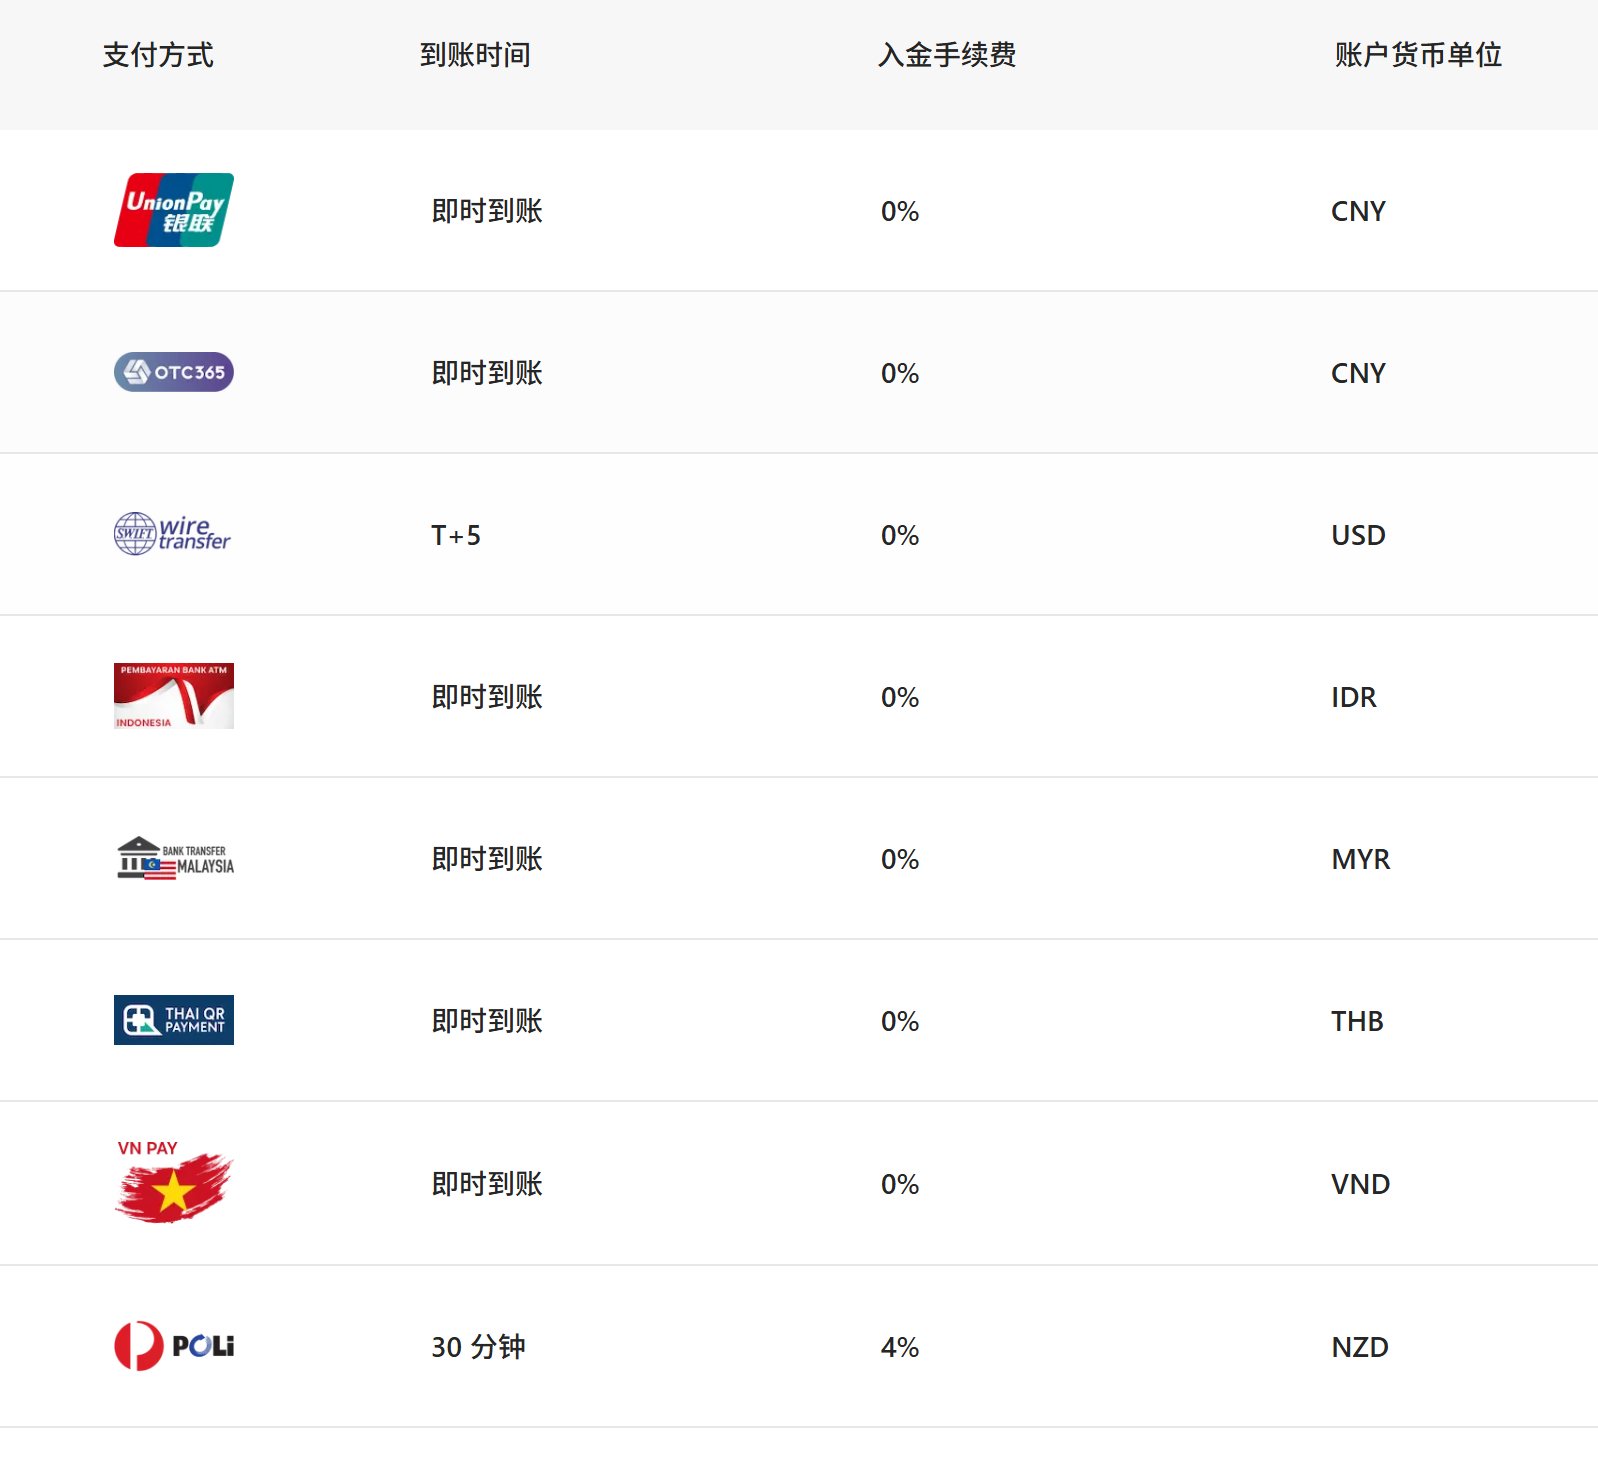Select the THB currency label

tap(1357, 1021)
